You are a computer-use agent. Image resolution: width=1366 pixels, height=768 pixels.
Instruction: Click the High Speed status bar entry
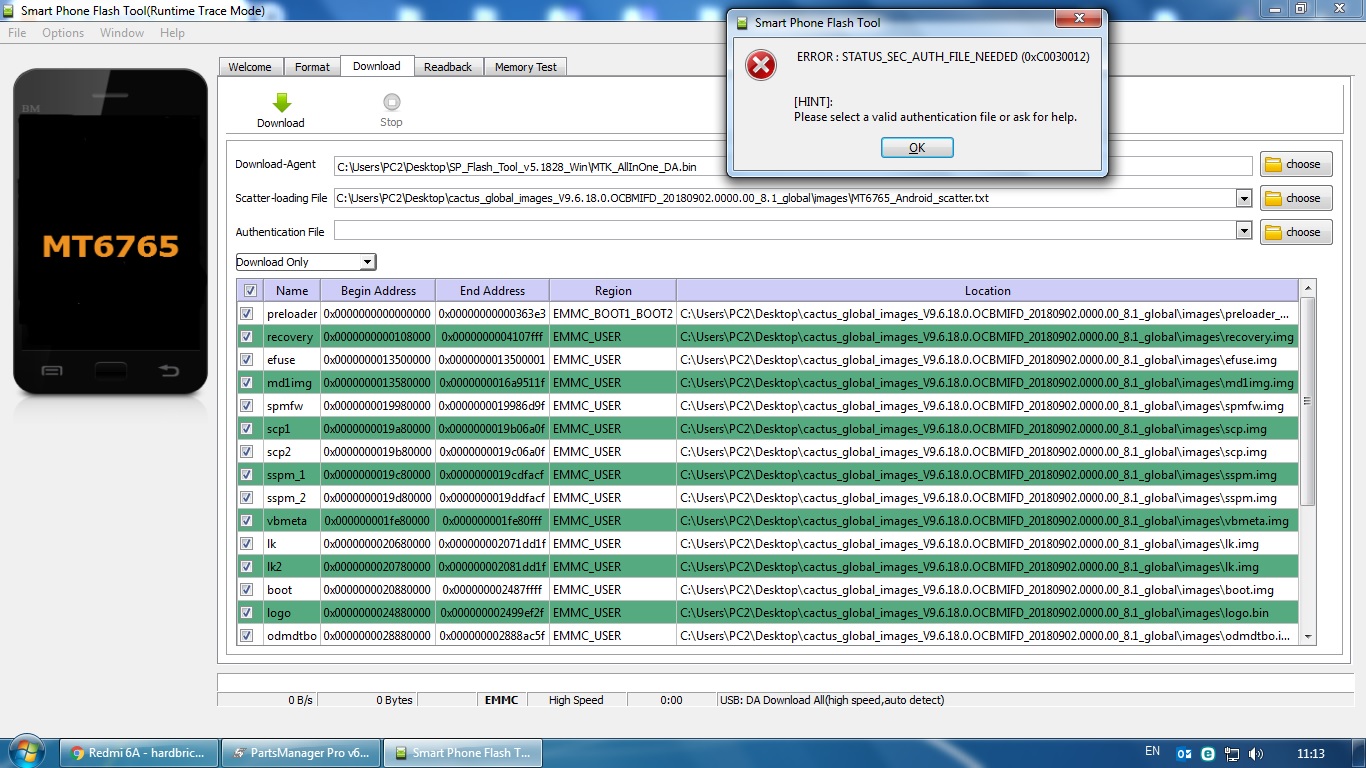coord(576,700)
